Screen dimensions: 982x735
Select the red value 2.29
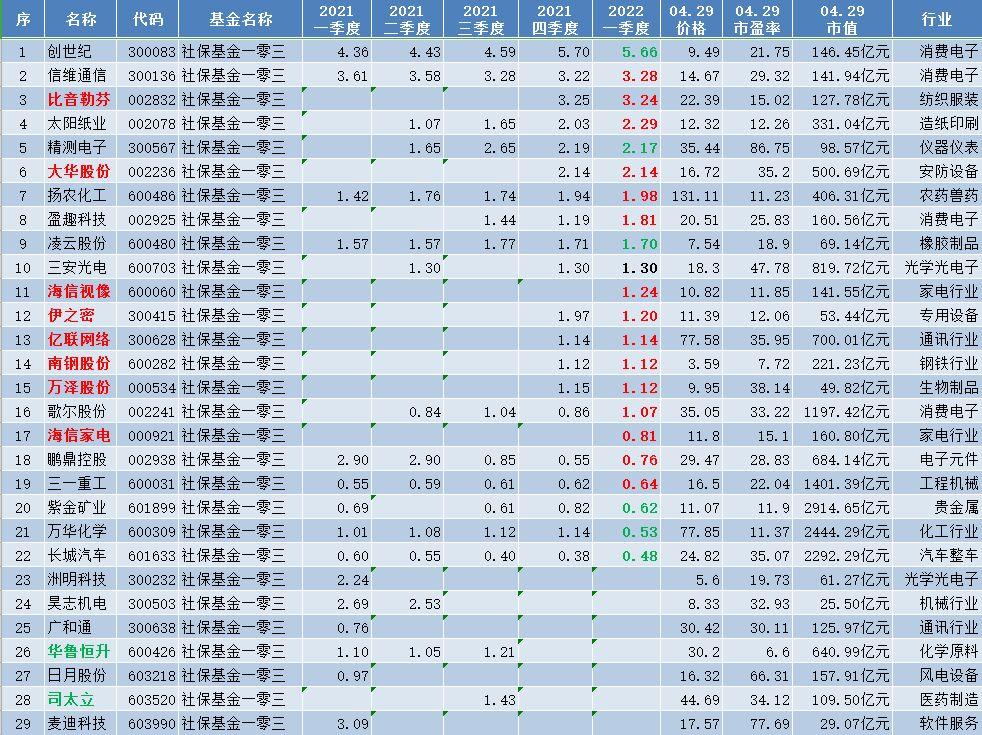coord(639,124)
